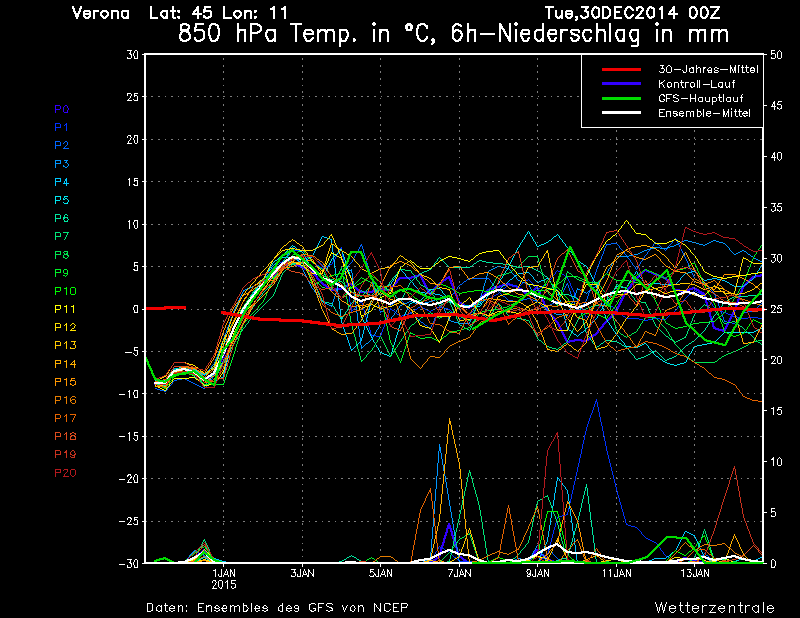
Task: Click the "P15" ensemble member label
Action: tap(65, 382)
